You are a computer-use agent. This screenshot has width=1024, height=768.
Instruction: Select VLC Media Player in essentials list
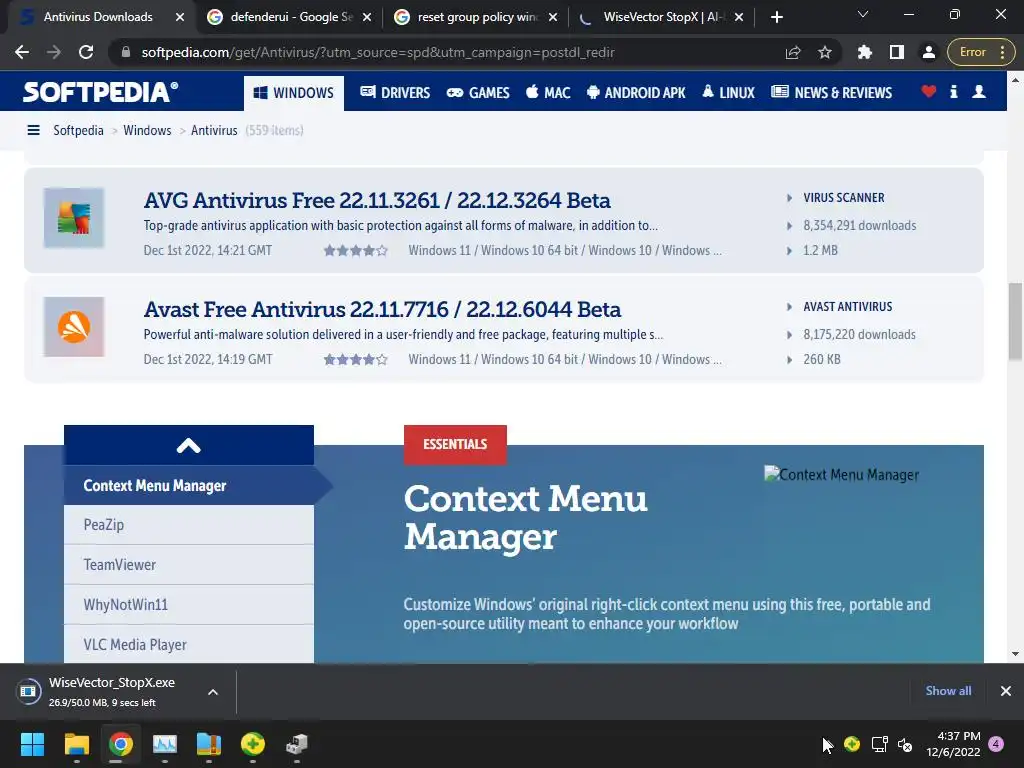click(x=189, y=644)
